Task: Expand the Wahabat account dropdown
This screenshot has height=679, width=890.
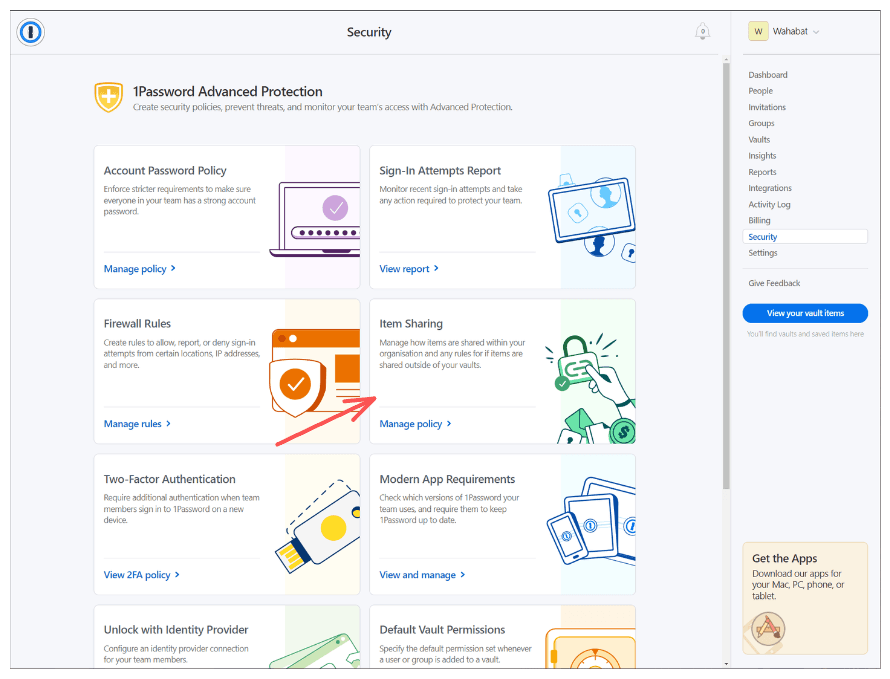Action: (816, 32)
